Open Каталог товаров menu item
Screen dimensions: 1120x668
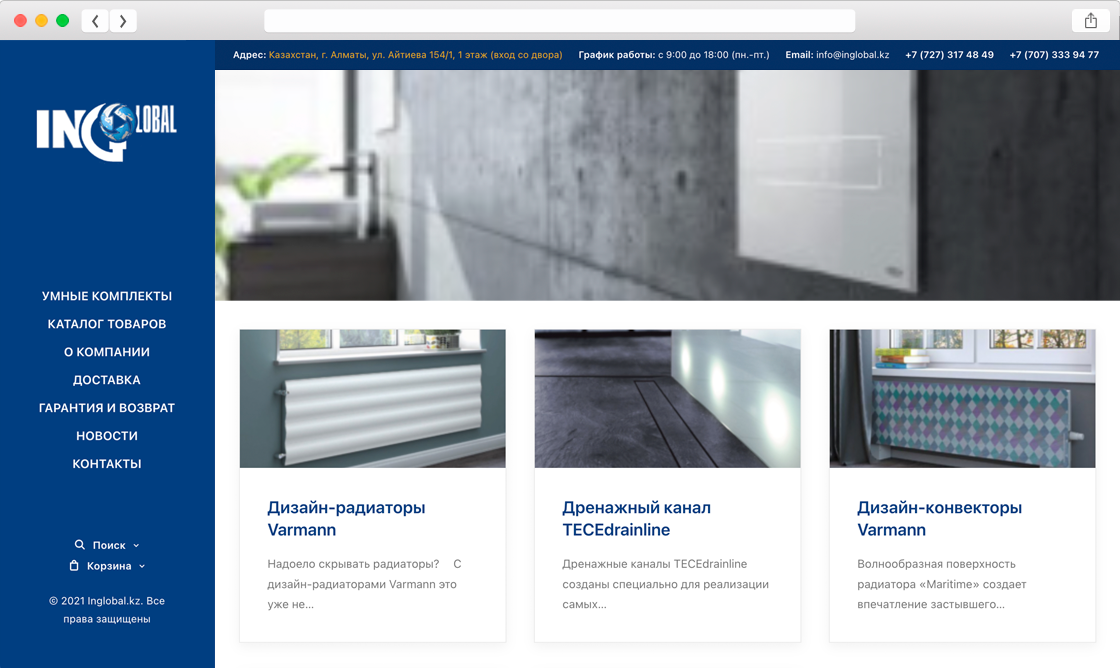[107, 324]
